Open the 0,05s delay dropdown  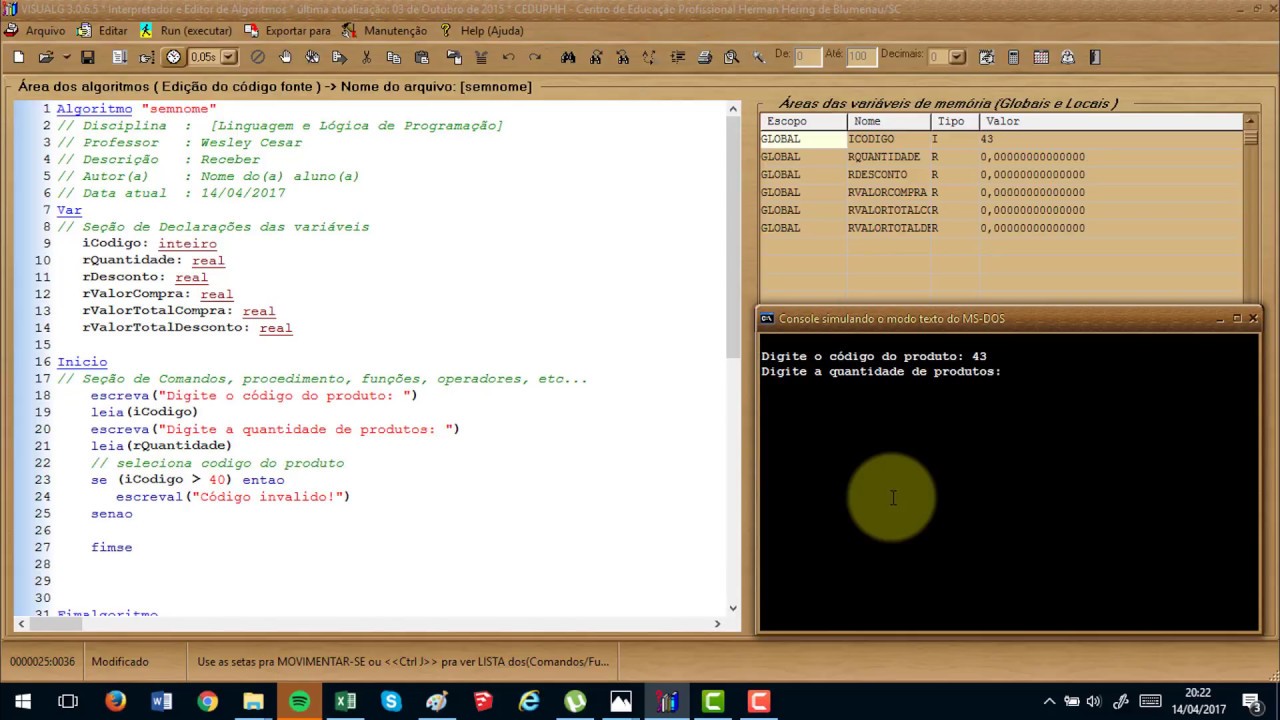coord(229,57)
